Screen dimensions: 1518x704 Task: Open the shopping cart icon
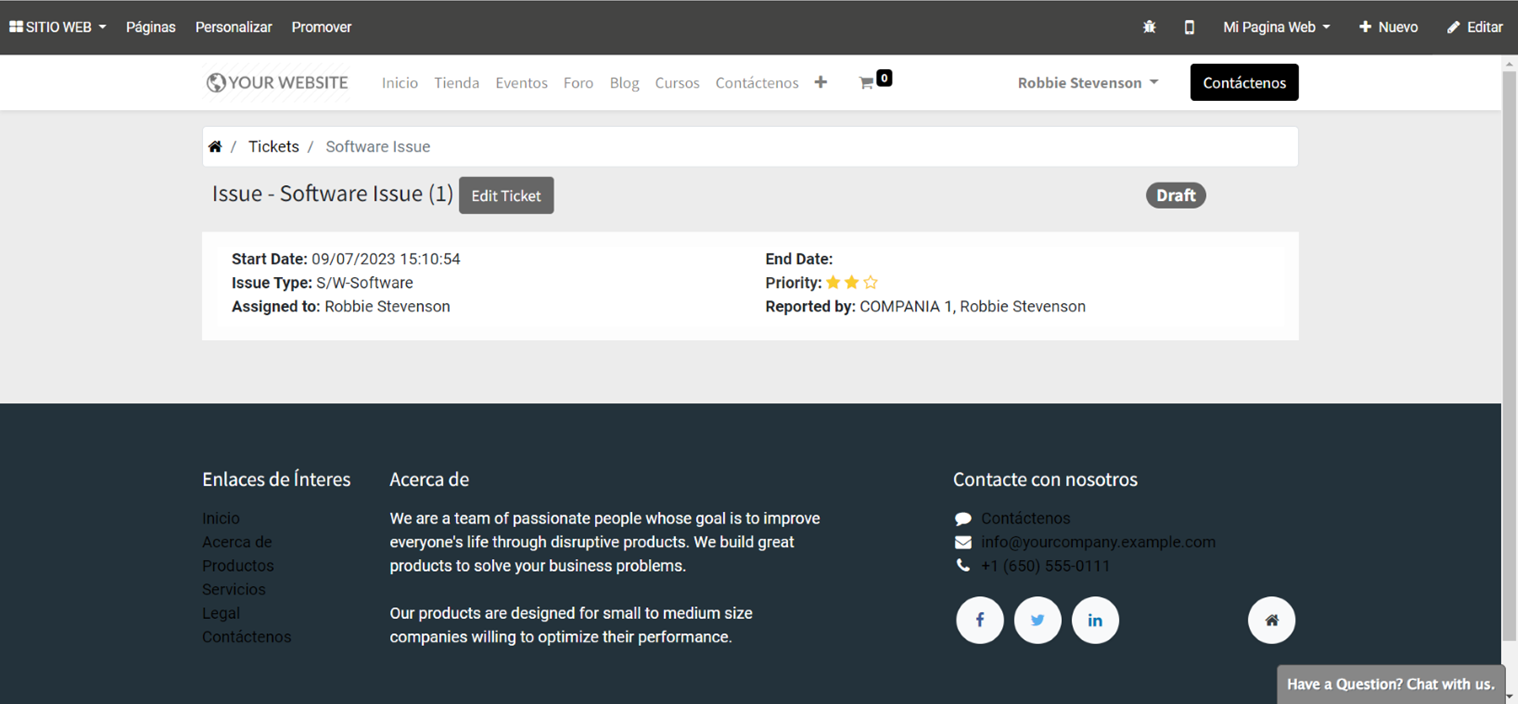(867, 83)
